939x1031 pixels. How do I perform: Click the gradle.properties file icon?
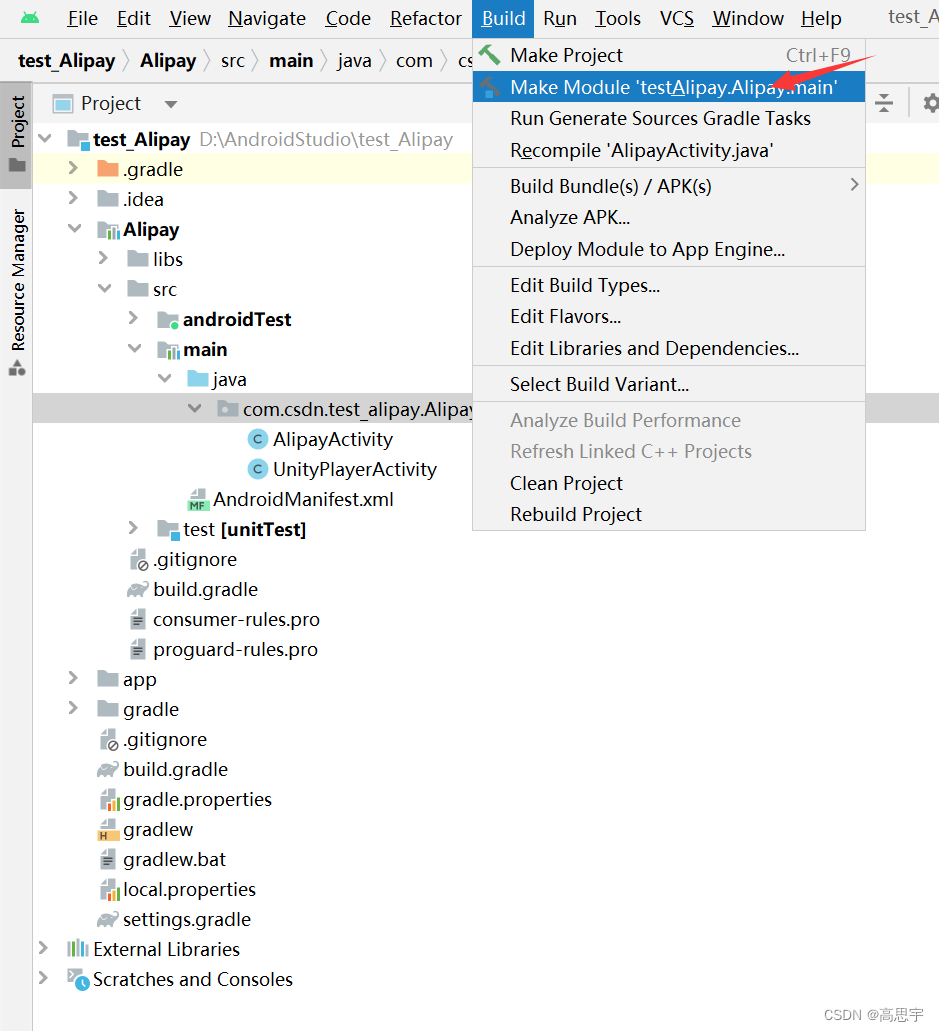[x=110, y=800]
